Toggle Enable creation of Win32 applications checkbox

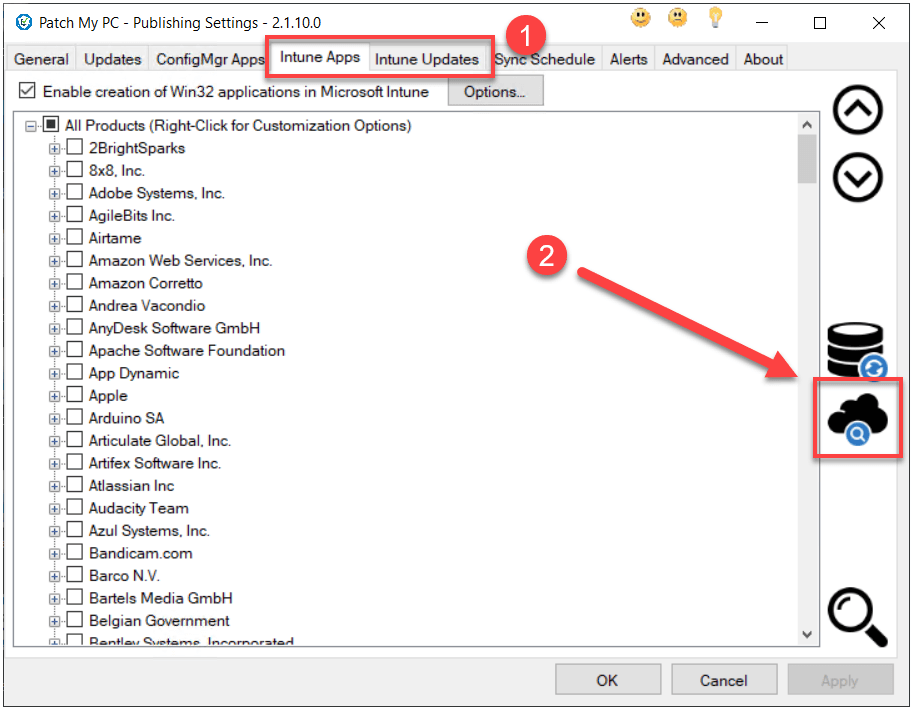click(x=27, y=91)
